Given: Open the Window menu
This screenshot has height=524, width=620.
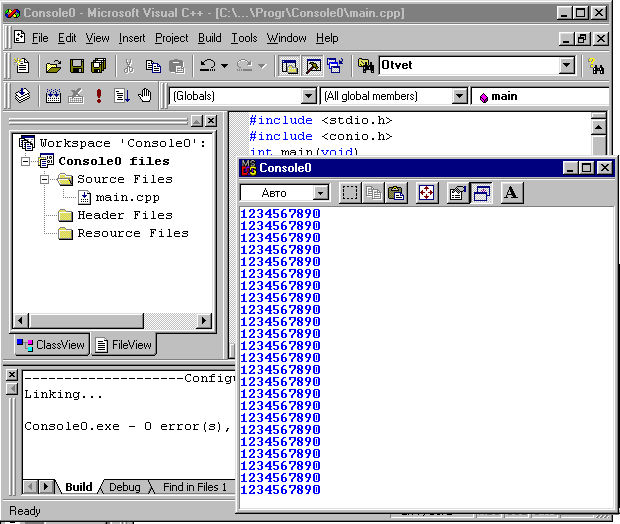Looking at the screenshot, I should click(x=286, y=38).
